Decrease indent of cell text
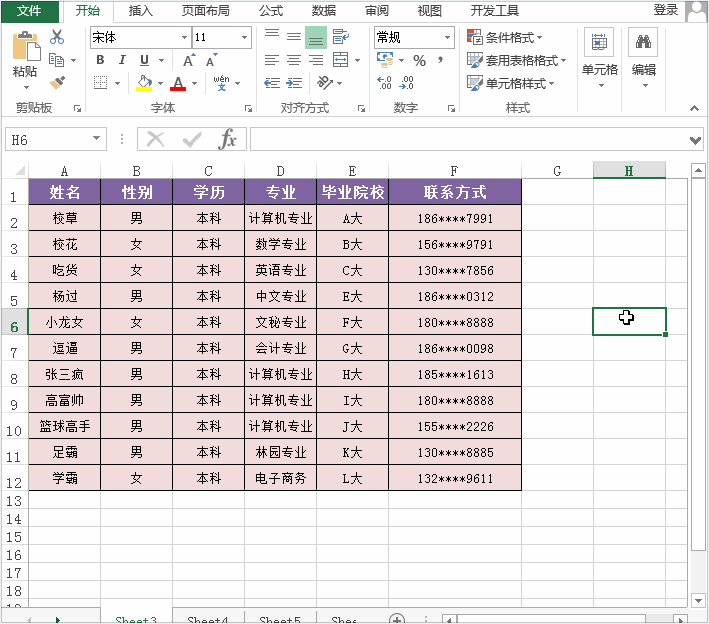 tap(272, 83)
